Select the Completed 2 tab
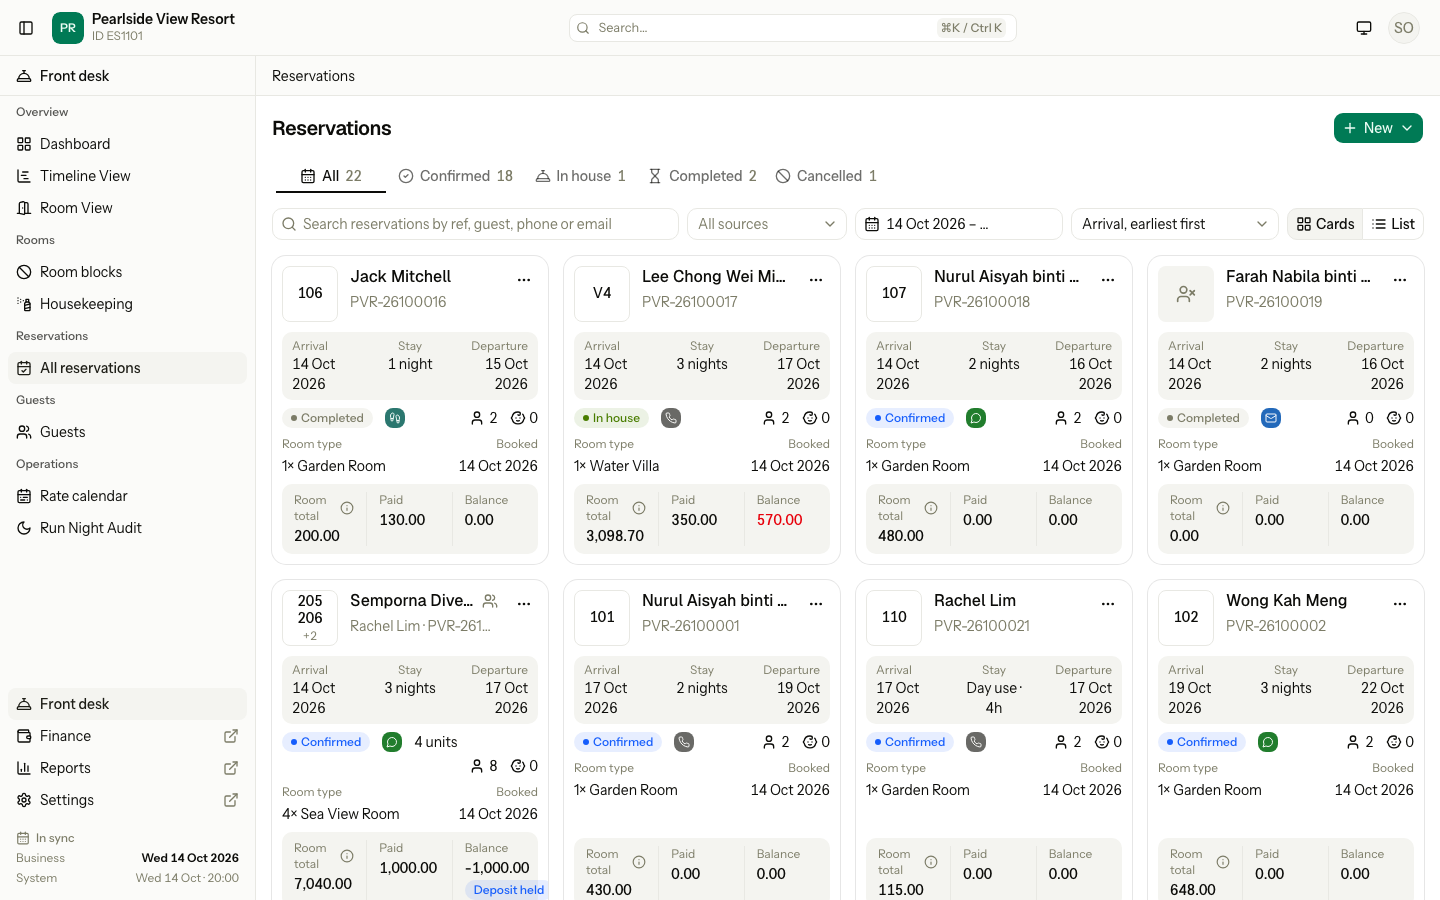This screenshot has height=900, width=1440. [x=702, y=176]
